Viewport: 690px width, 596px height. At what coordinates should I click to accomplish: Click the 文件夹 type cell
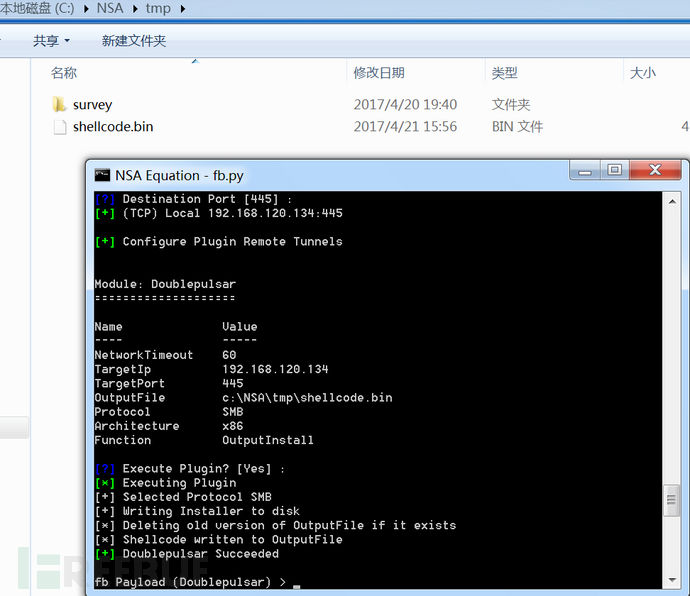tap(511, 104)
